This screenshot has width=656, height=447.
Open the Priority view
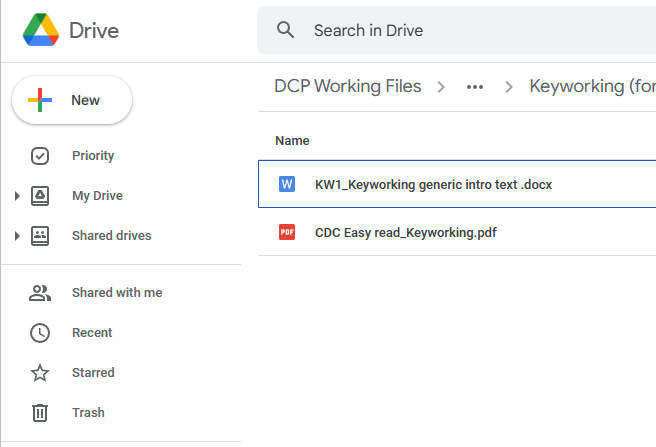(x=93, y=156)
